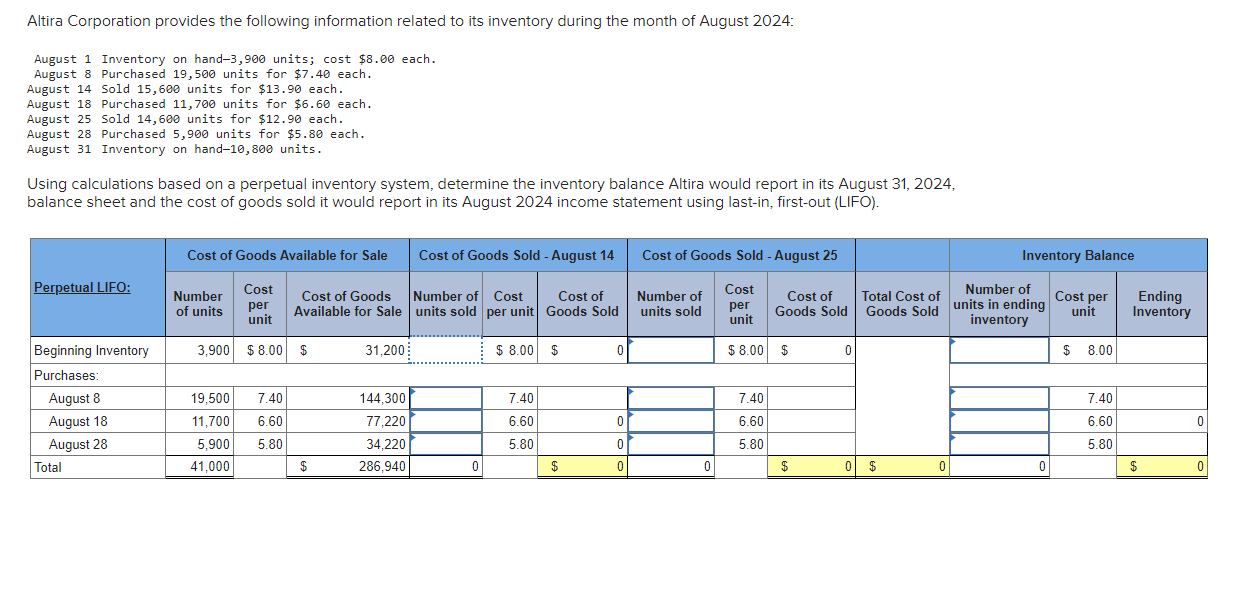Image resolution: width=1243 pixels, height=597 pixels.
Task: Click the 41,000 total units cell
Action: (199, 467)
